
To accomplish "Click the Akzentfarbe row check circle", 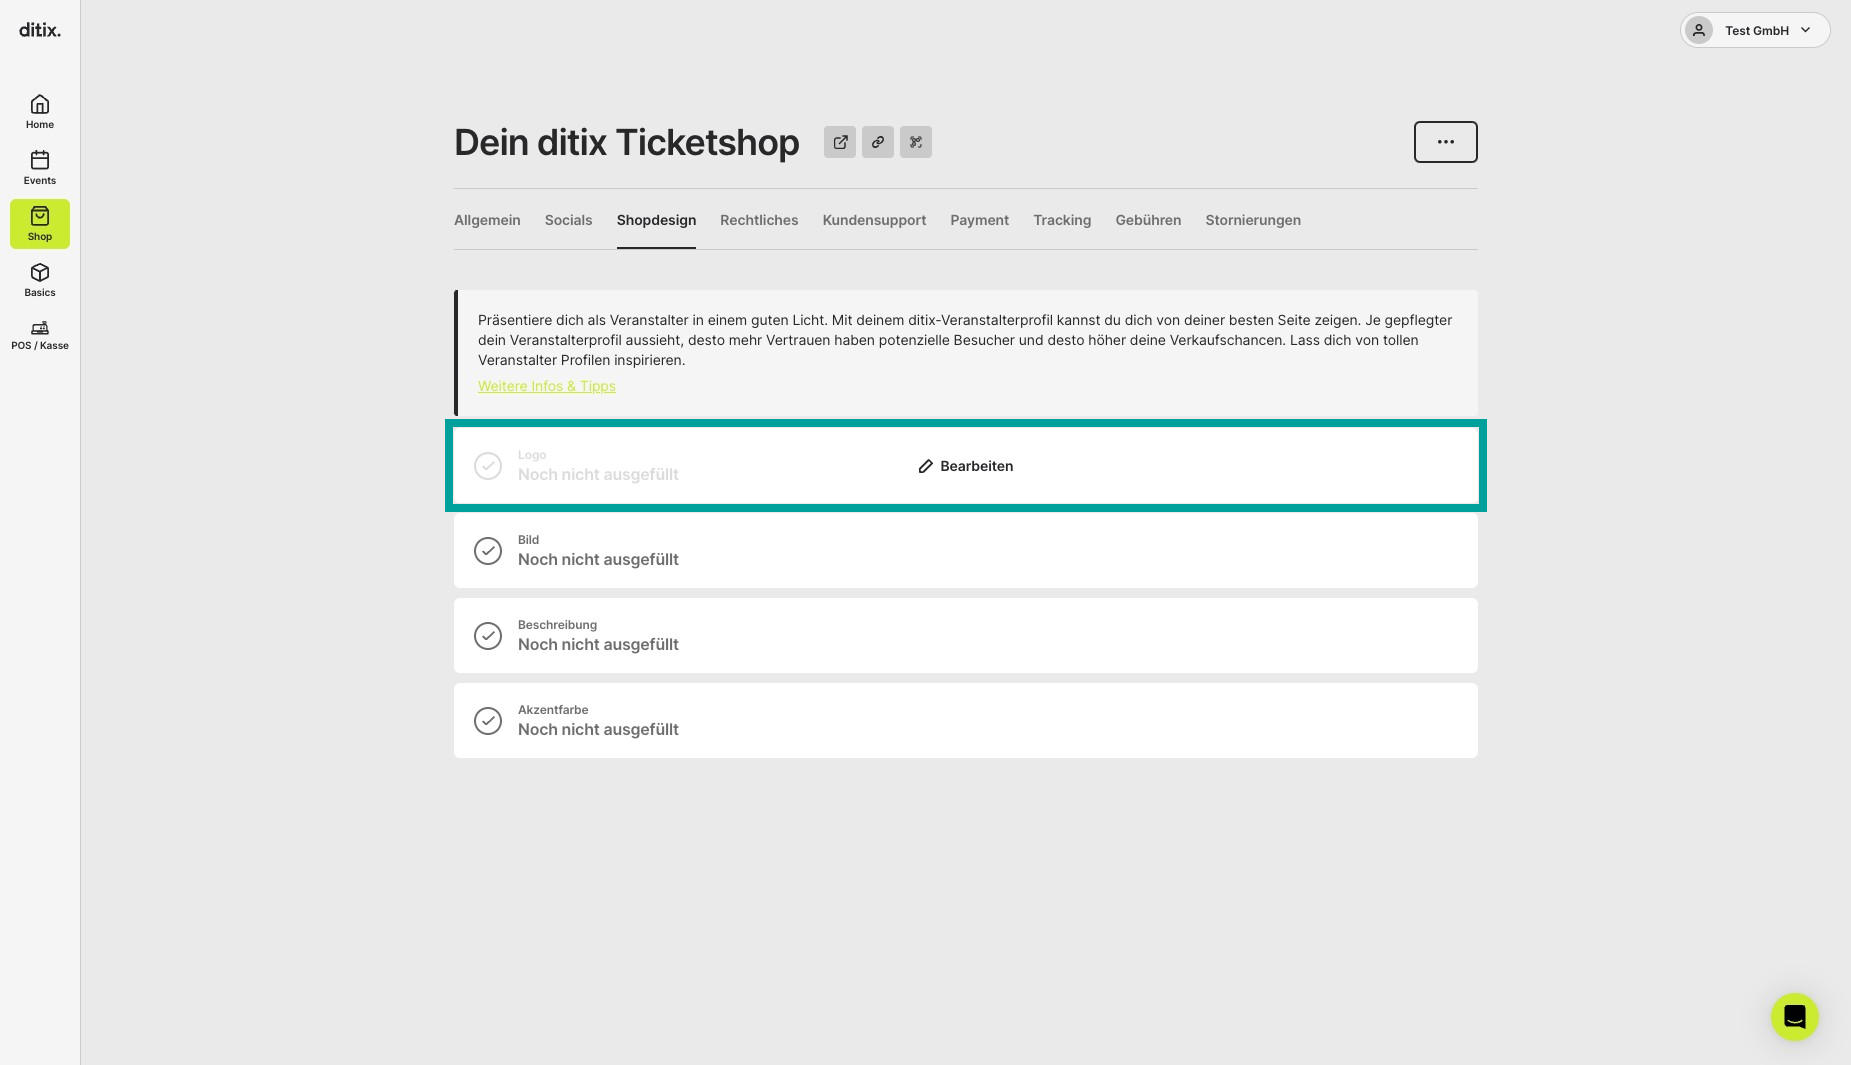I will 488,721.
